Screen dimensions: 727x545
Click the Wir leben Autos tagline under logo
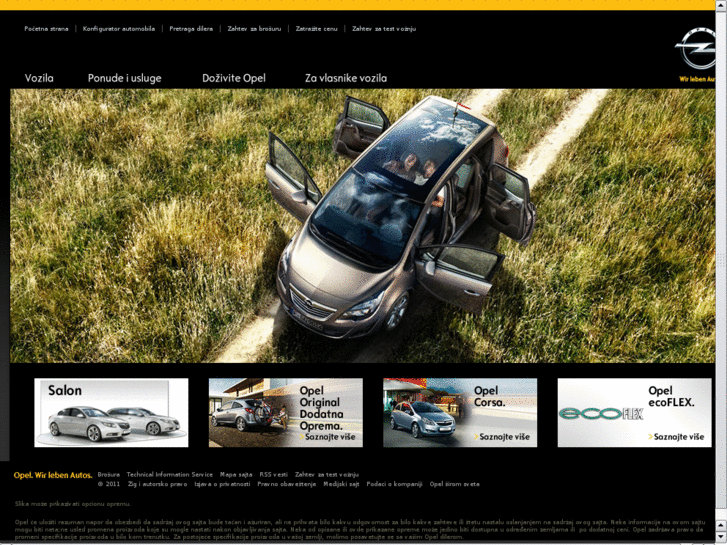[697, 79]
